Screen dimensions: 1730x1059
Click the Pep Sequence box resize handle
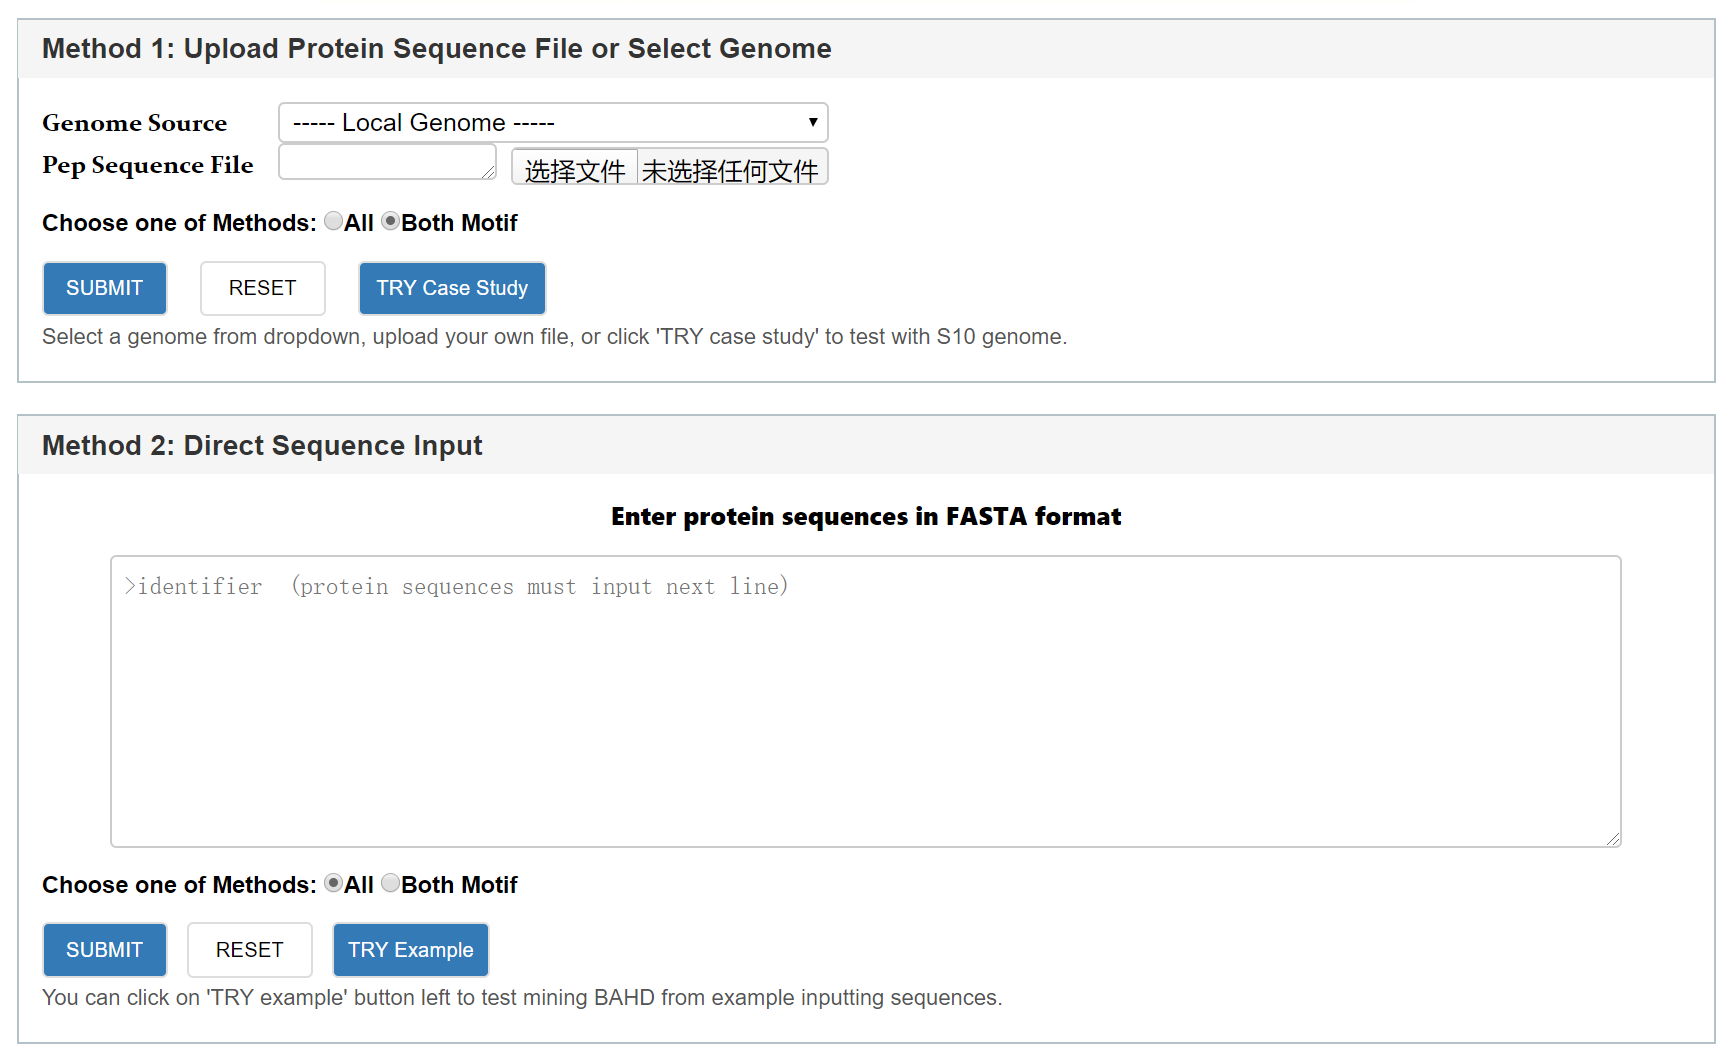[x=489, y=173]
